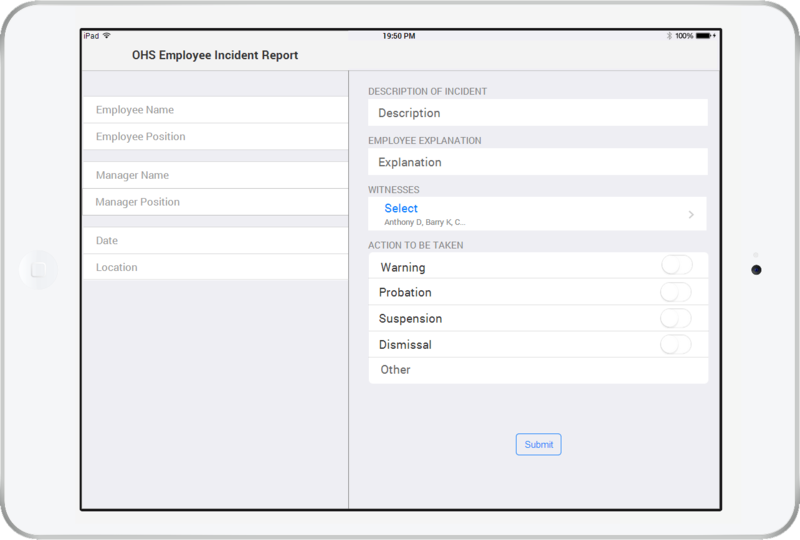Screen dimensions: 800x540
Task: Focus the Explanation text field
Action: [x=538, y=162]
